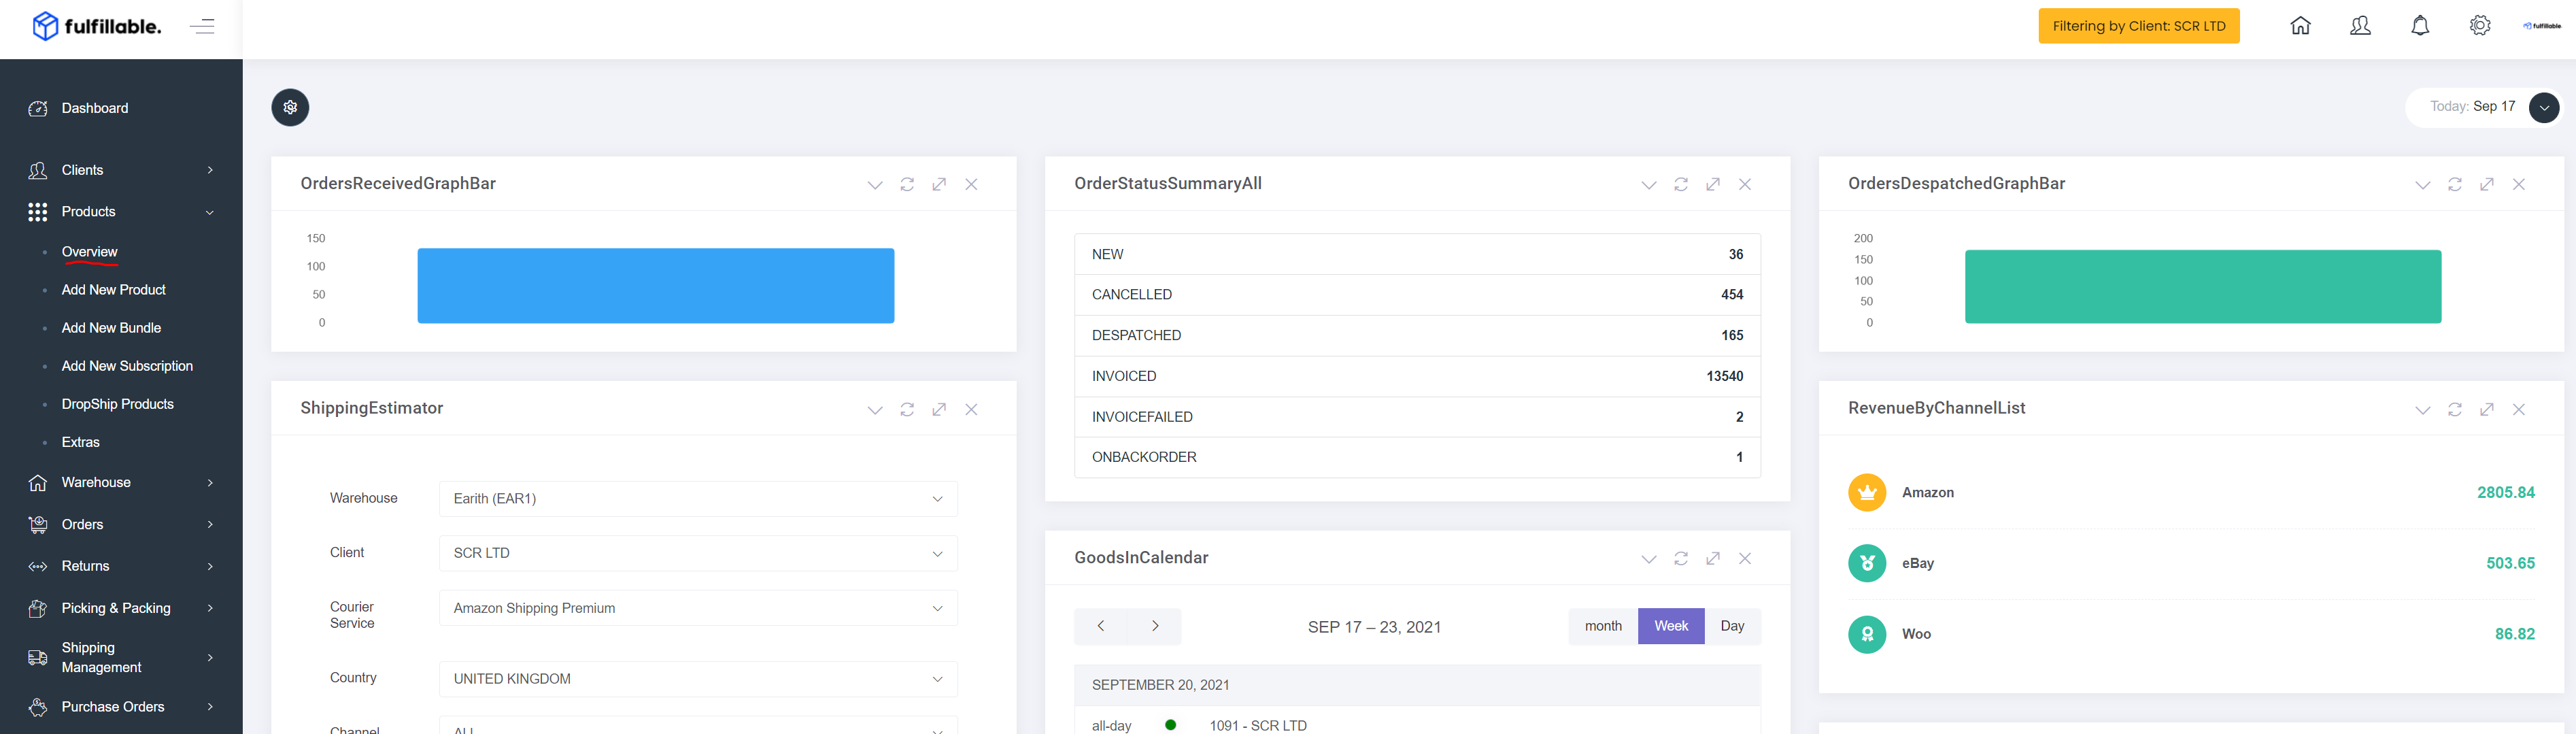Refresh the RevenueByChannelList widget
Image resolution: width=2576 pixels, height=734 pixels.
[2455, 409]
